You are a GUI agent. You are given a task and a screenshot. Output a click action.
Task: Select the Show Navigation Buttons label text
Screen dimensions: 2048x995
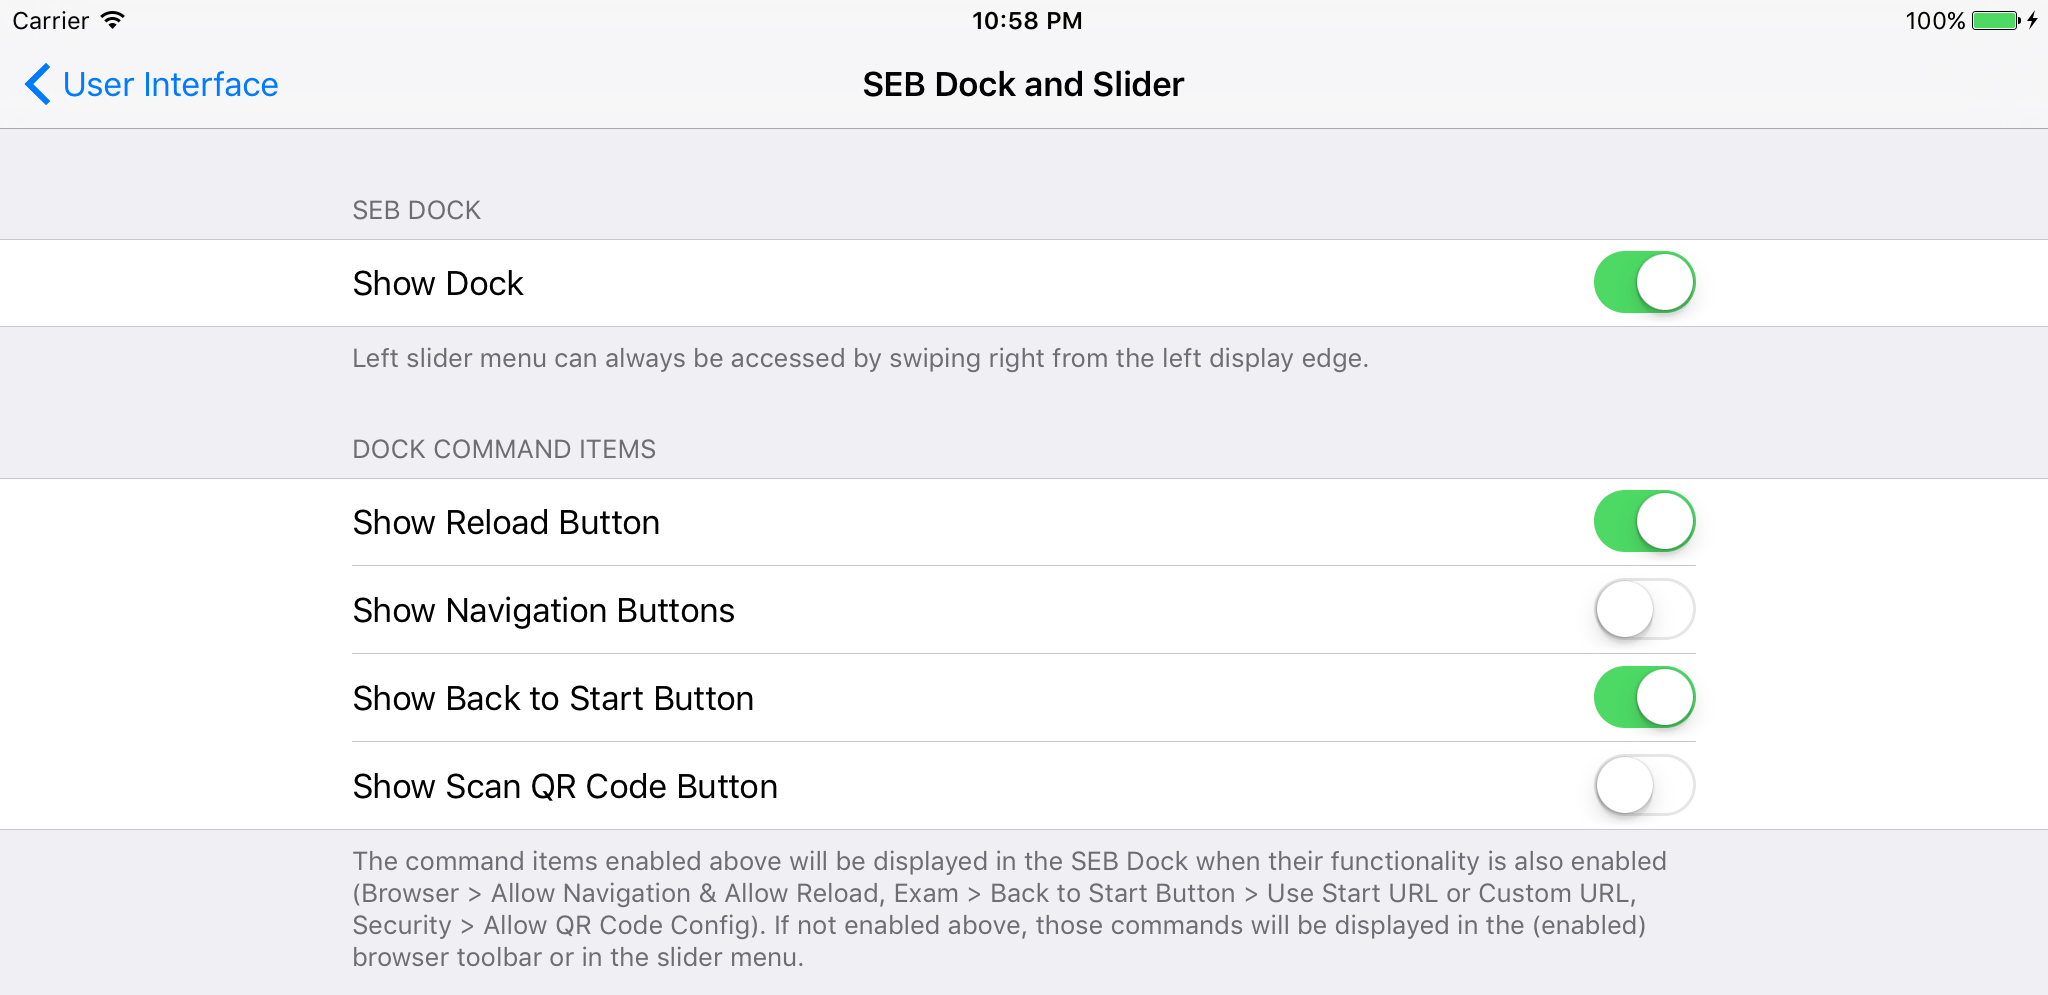(544, 610)
